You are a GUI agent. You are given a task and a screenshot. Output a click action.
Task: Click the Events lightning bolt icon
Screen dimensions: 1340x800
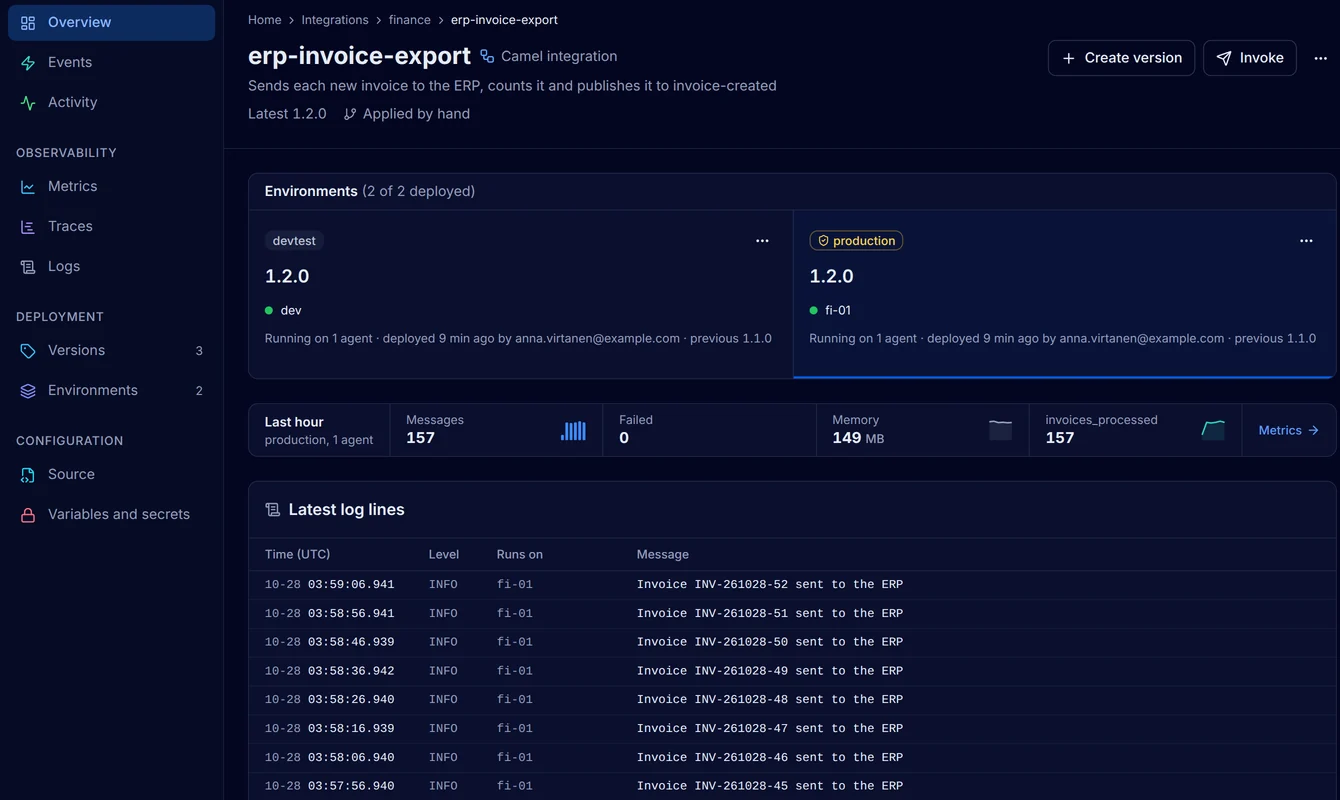[28, 62]
